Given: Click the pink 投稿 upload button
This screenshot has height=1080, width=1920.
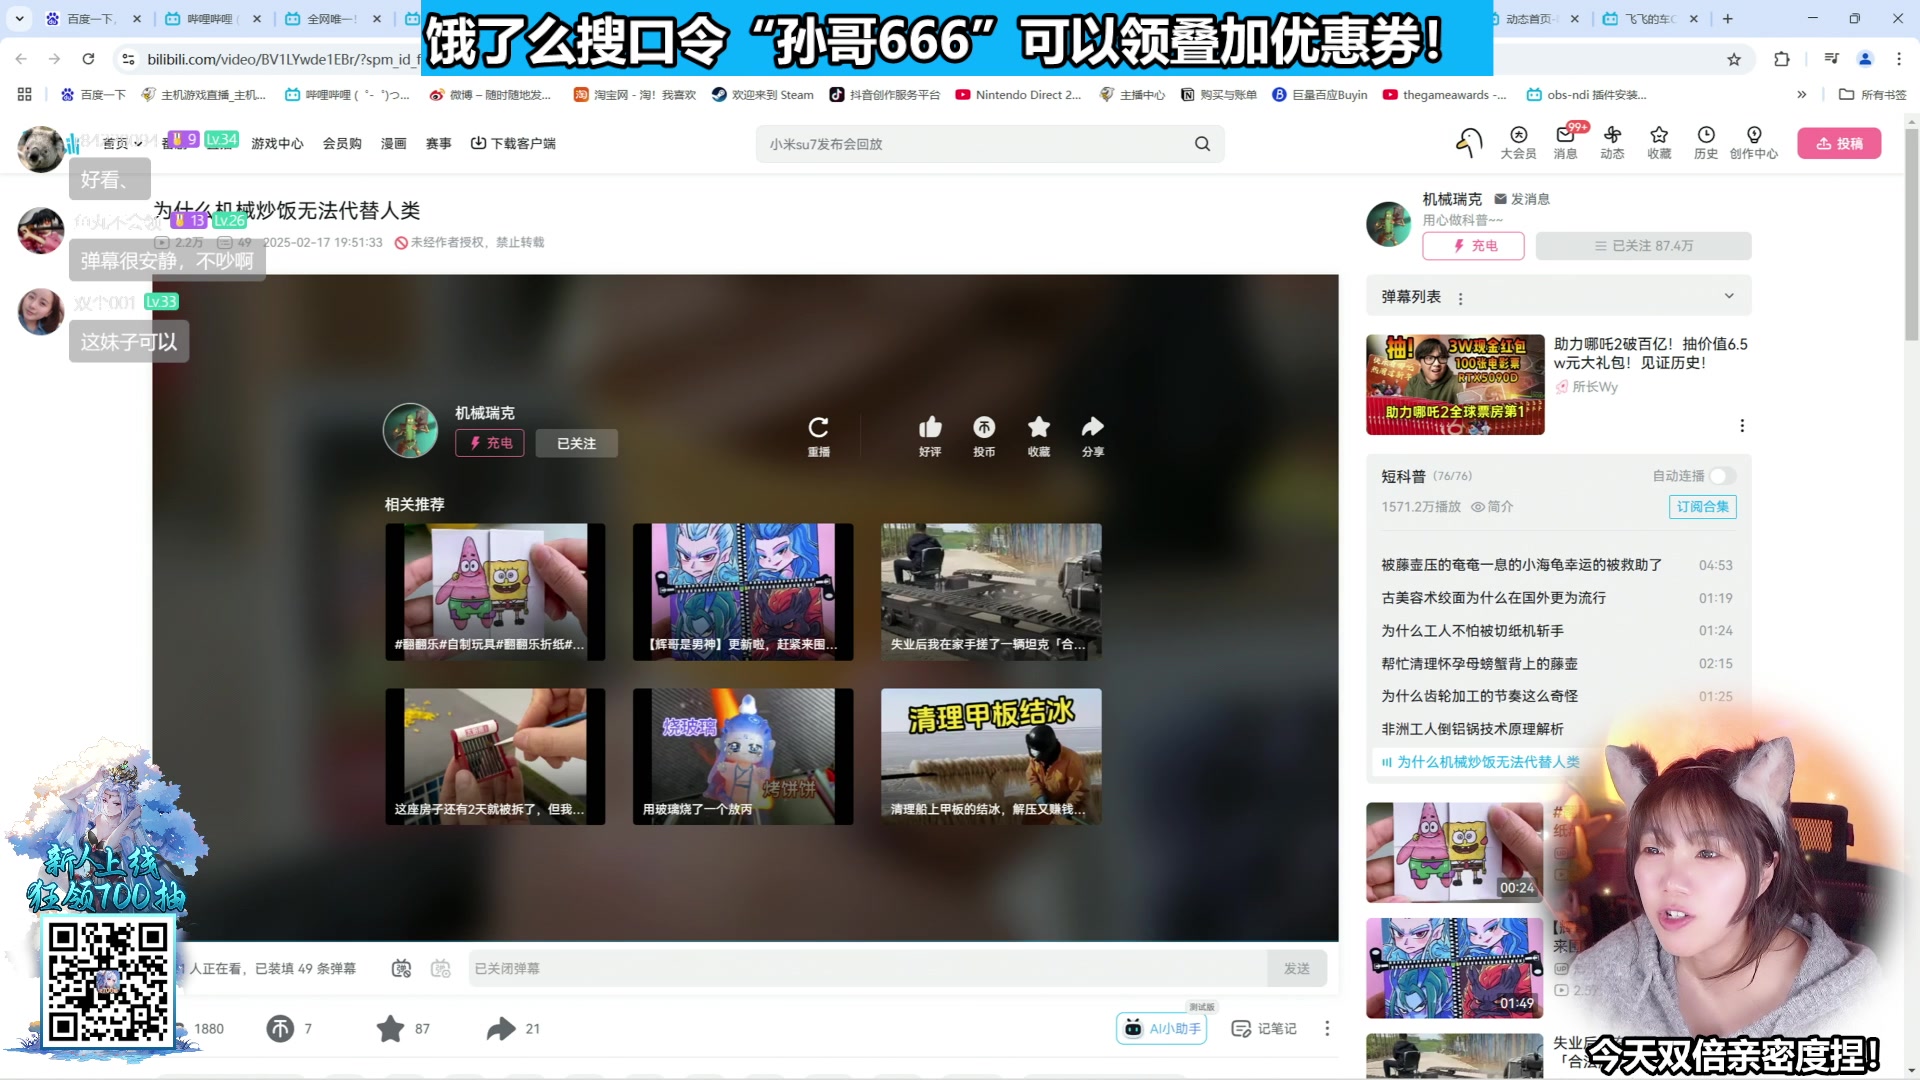Looking at the screenshot, I should [1839, 143].
